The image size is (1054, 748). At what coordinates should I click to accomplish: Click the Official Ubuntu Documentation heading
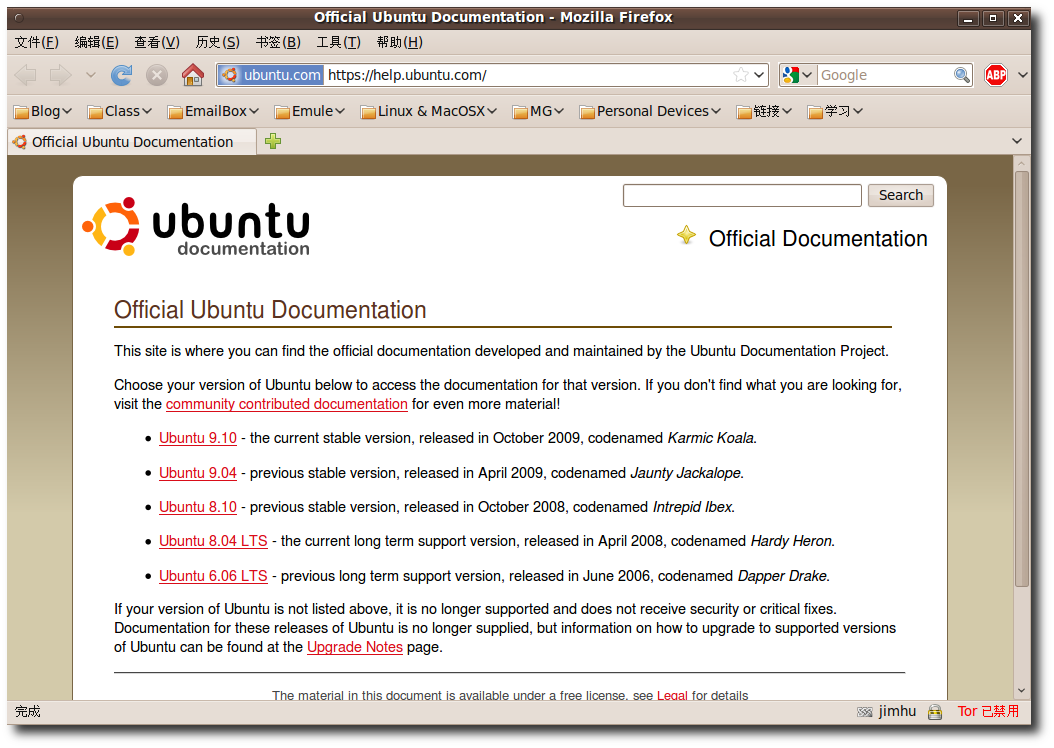pos(270,310)
